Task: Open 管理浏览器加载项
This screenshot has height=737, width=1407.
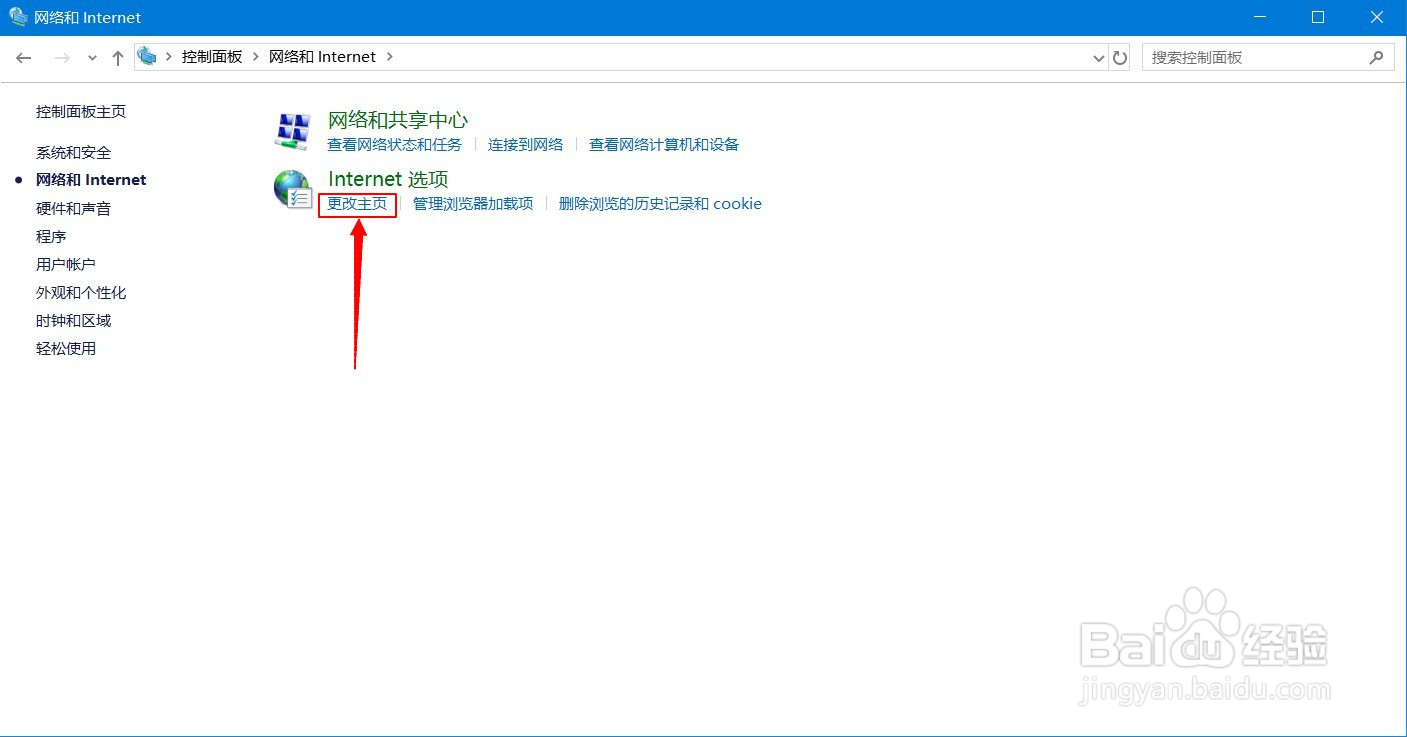Action: (x=473, y=203)
